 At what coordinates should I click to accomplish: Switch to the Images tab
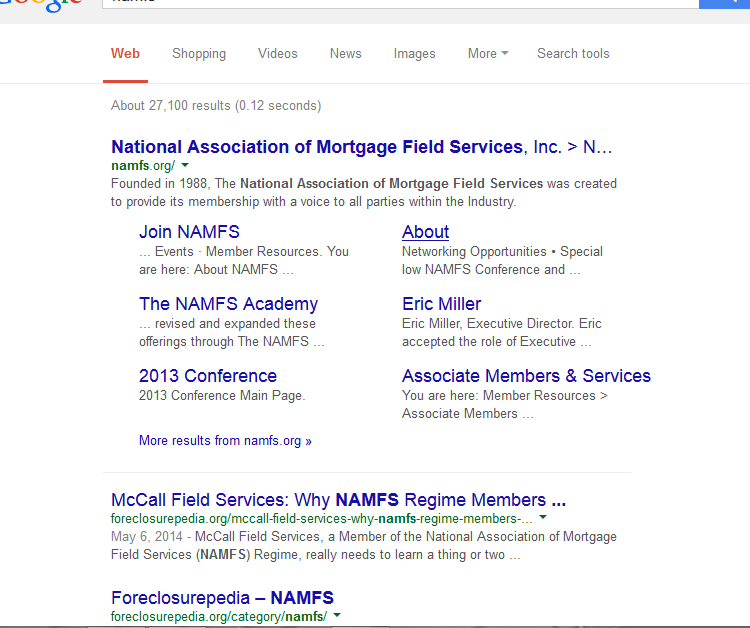[415, 54]
